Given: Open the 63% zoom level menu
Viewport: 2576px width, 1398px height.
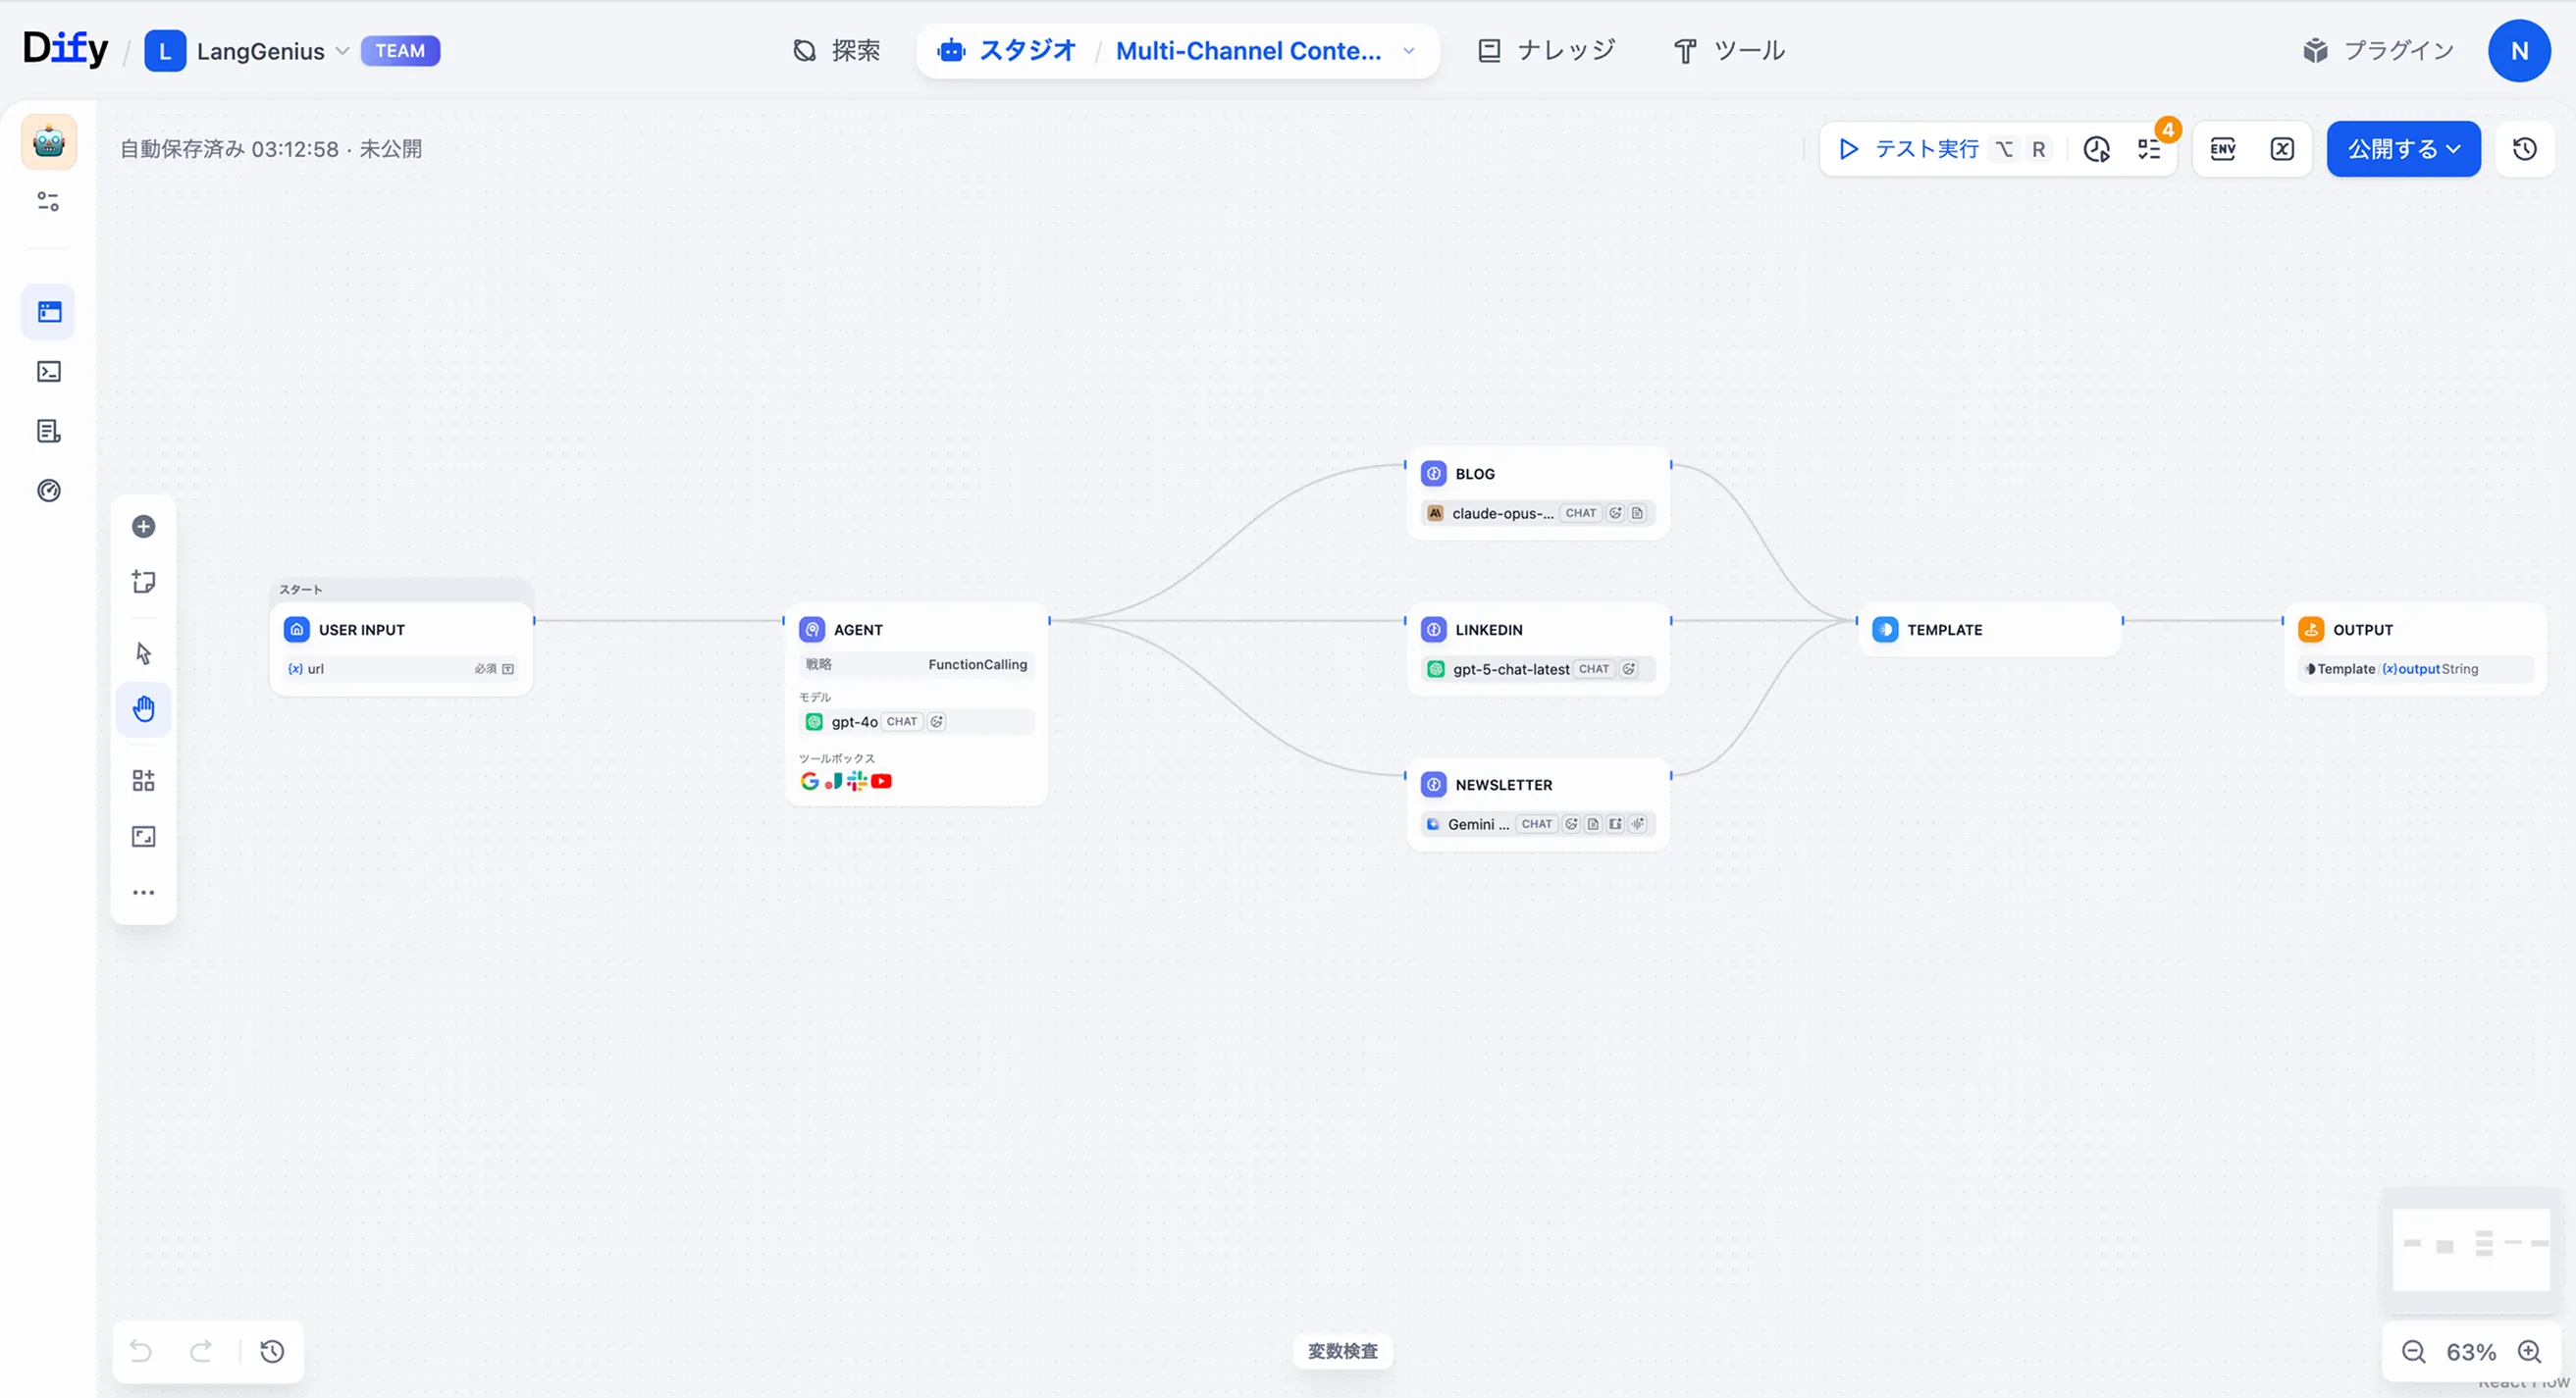Looking at the screenshot, I should [2471, 1352].
